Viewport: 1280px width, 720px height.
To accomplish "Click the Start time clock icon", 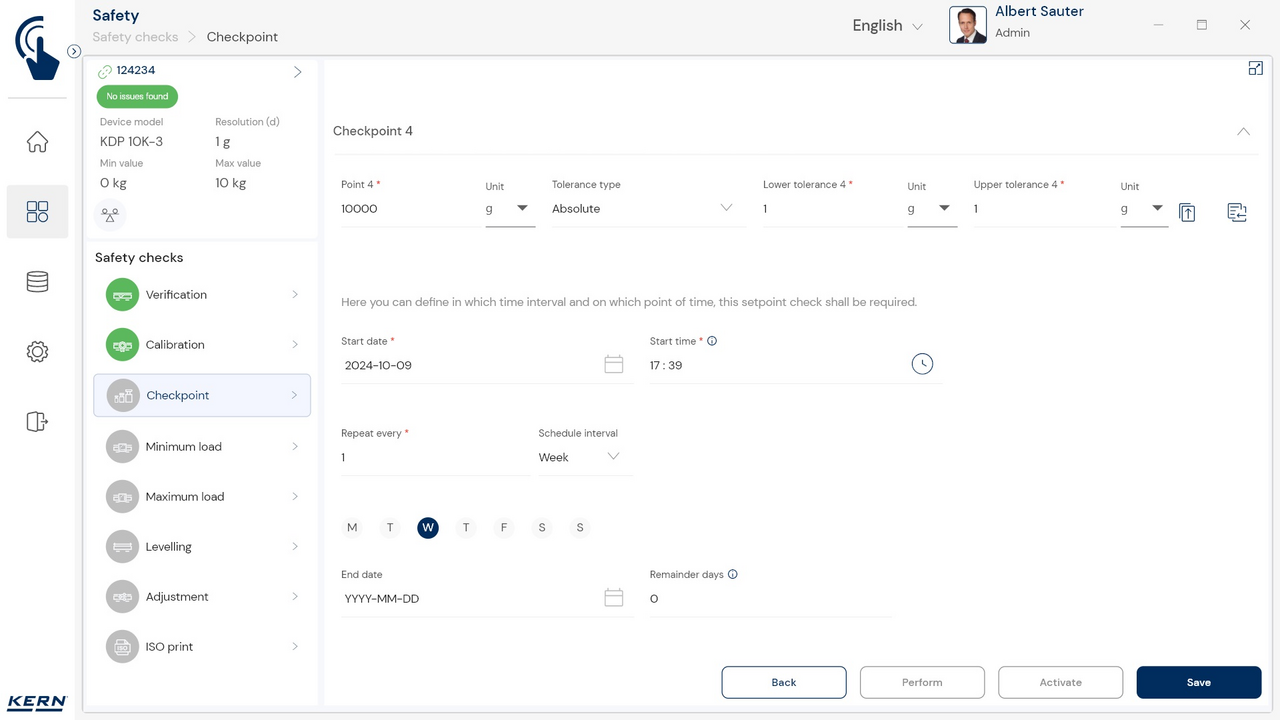I will click(922, 365).
